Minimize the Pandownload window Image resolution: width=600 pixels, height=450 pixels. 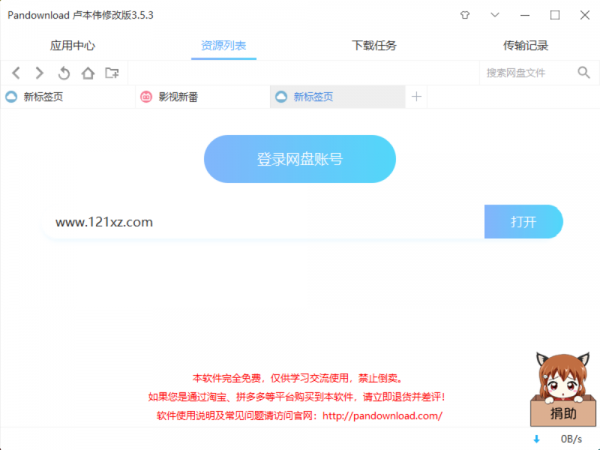[x=525, y=15]
